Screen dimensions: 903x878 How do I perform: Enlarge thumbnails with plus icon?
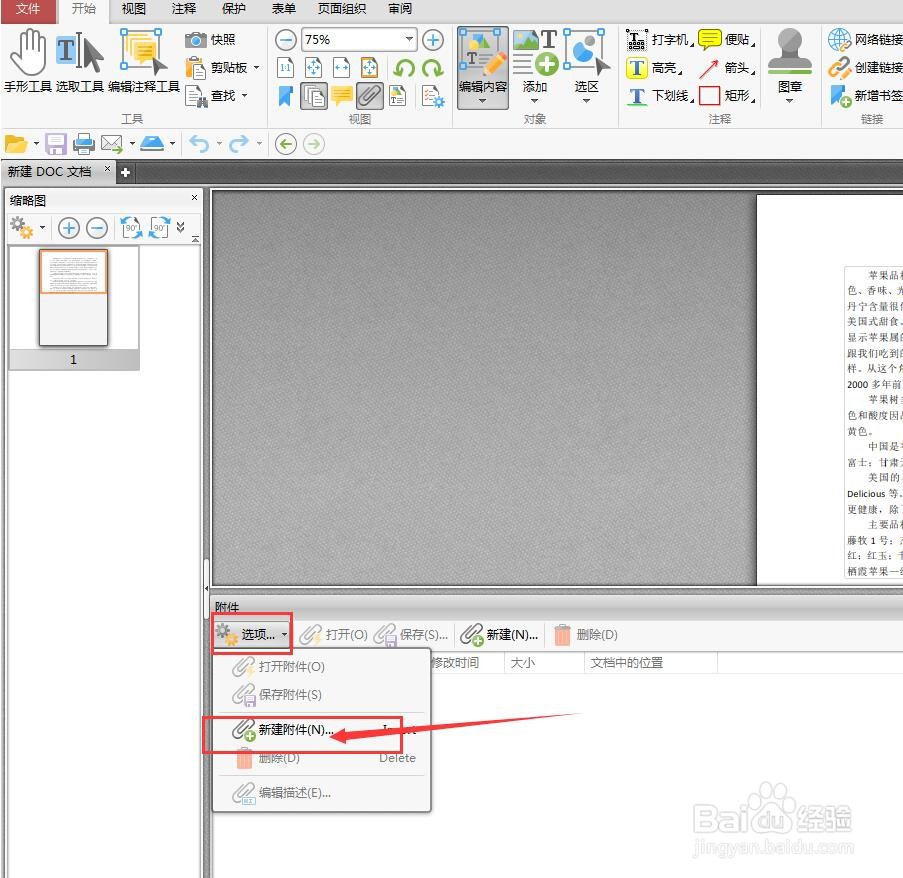[69, 228]
